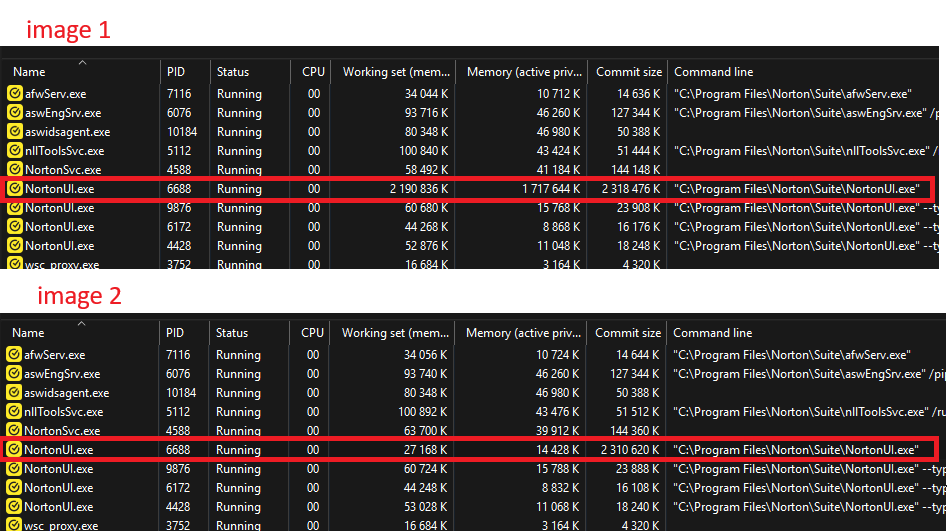Click the sort arrow above Name in image 2
The image size is (947, 531).
pyautogui.click(x=81, y=323)
